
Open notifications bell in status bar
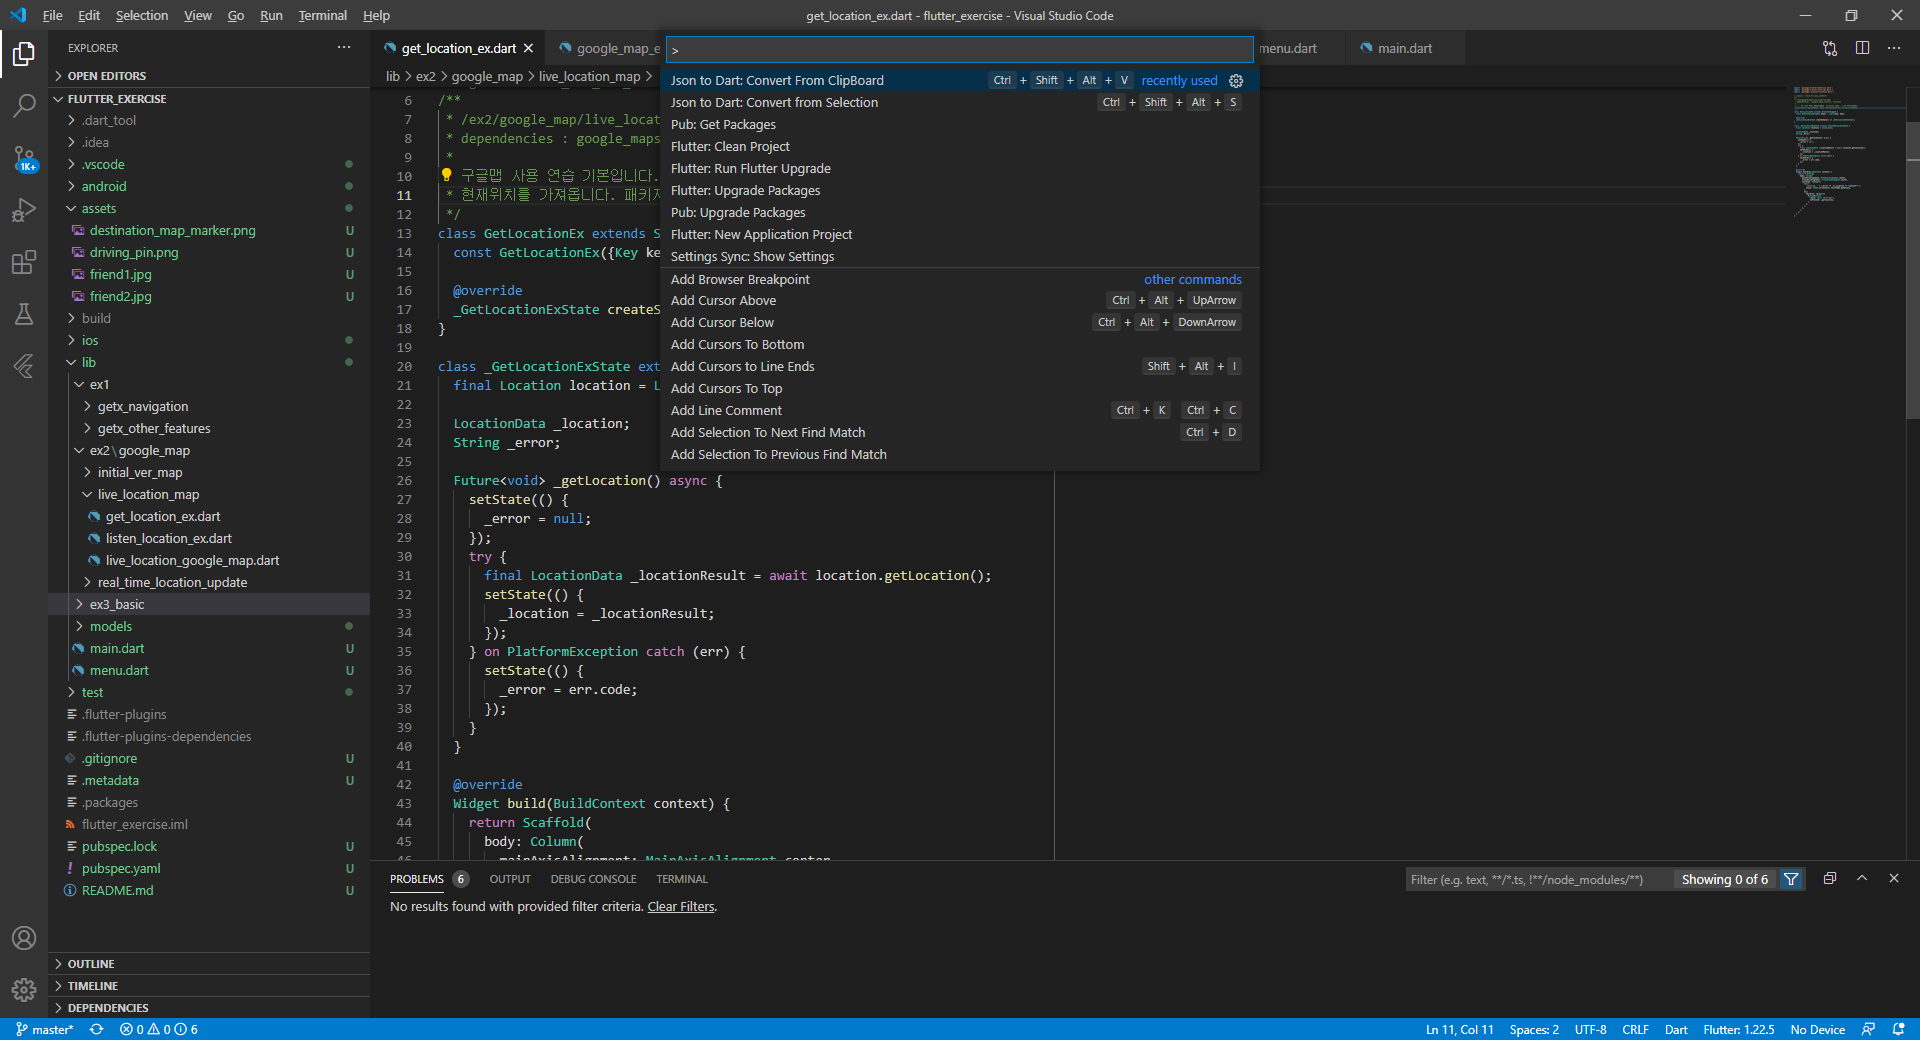[1898, 1029]
